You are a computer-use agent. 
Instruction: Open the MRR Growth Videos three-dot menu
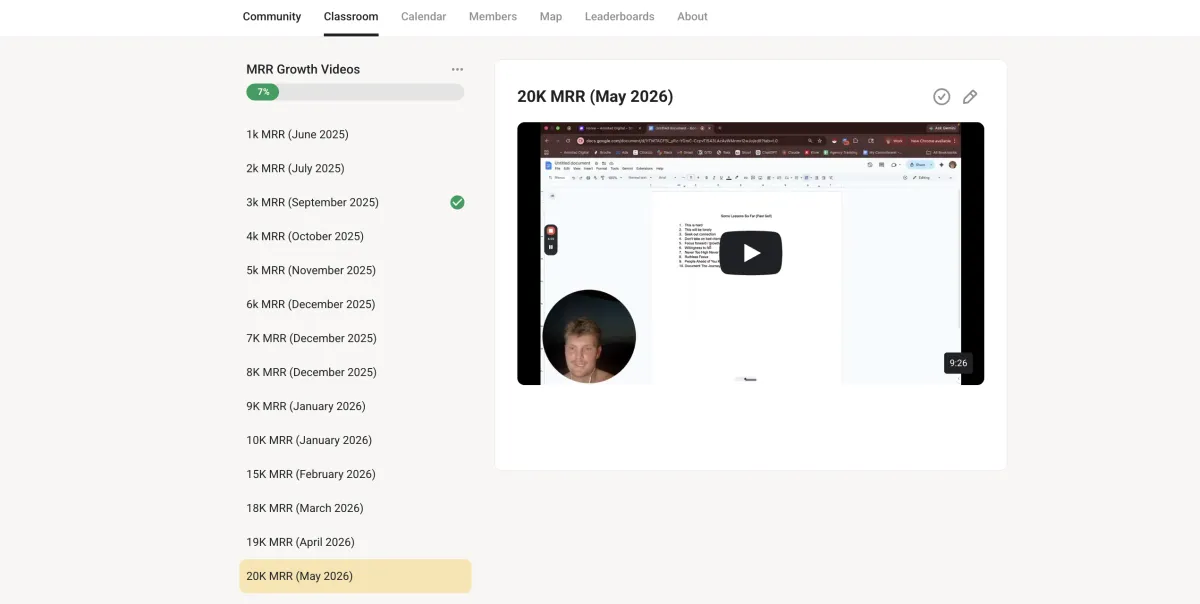(x=457, y=69)
